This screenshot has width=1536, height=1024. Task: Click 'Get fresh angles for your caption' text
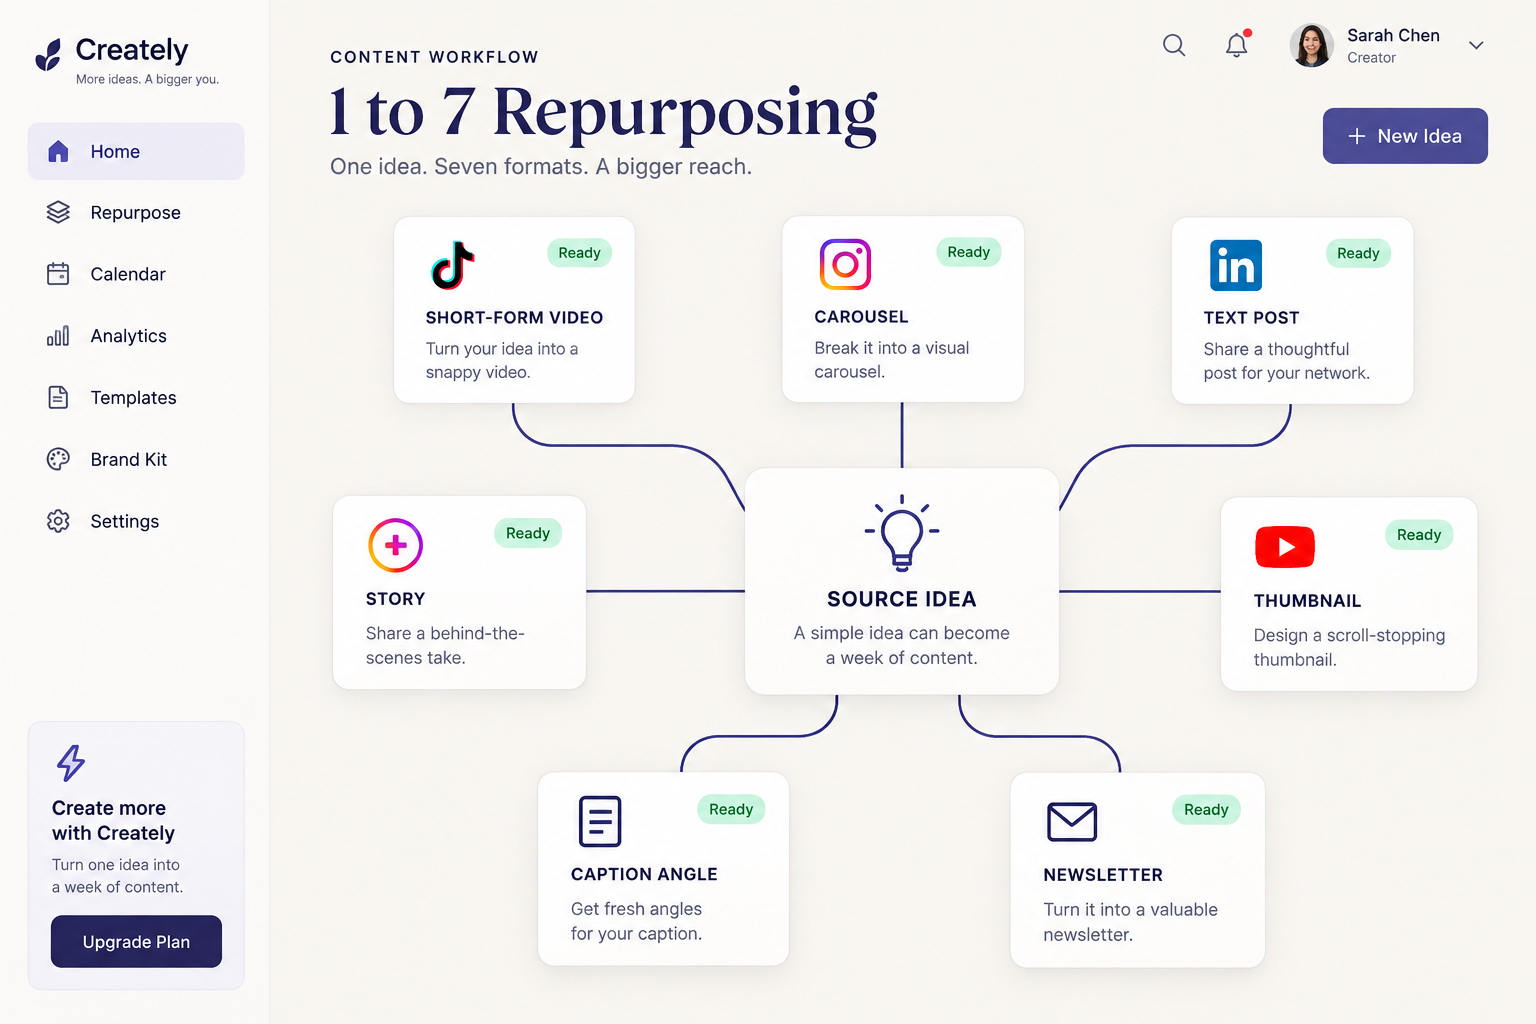pos(636,921)
